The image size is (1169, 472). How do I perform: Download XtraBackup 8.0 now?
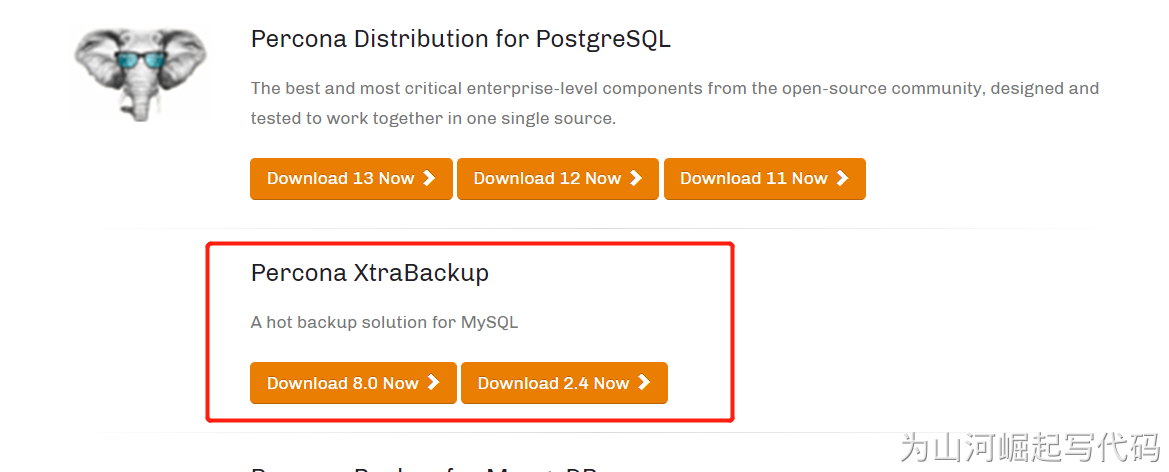point(353,383)
